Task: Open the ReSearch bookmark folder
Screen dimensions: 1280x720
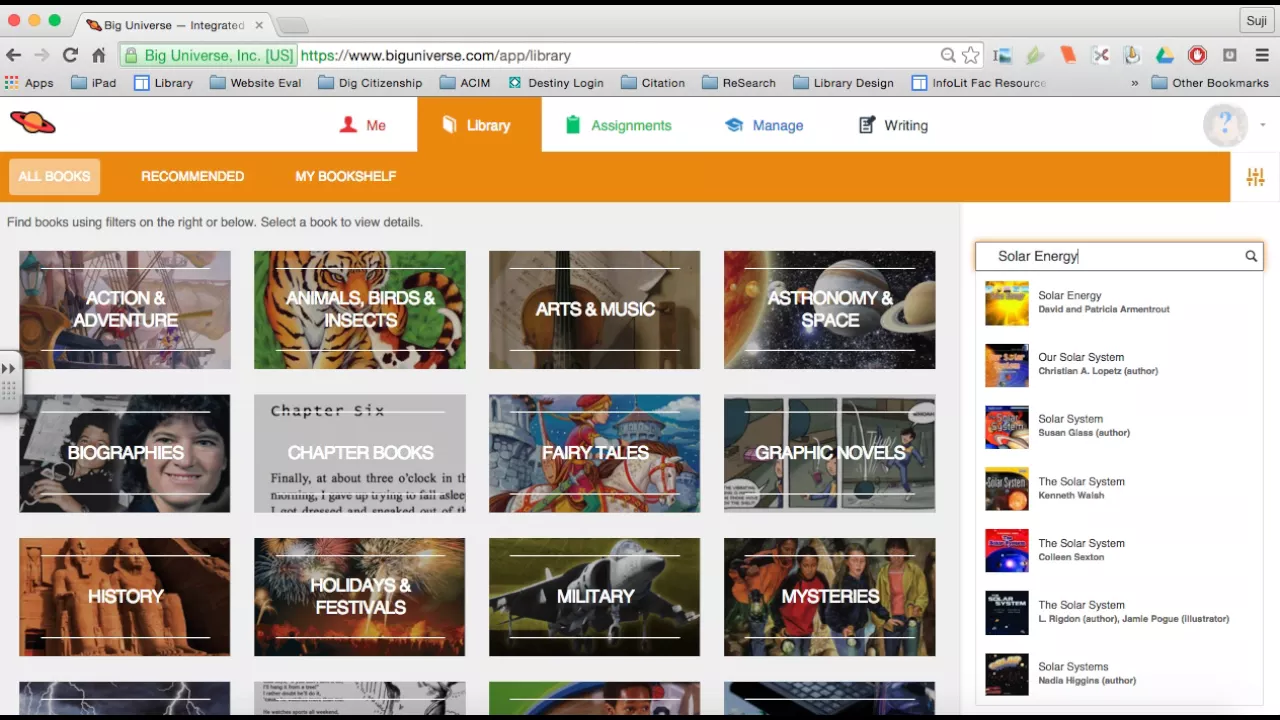Action: (x=739, y=83)
